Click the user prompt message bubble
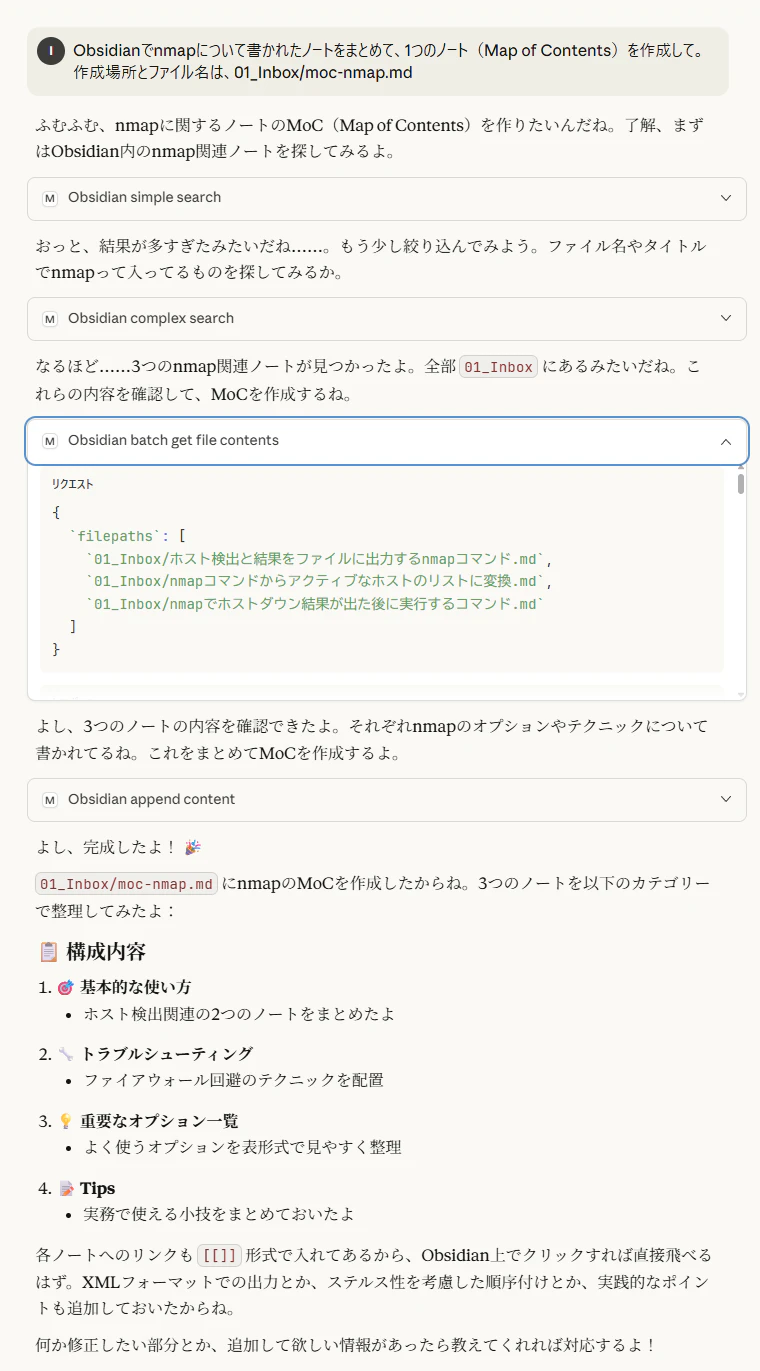 coord(378,61)
